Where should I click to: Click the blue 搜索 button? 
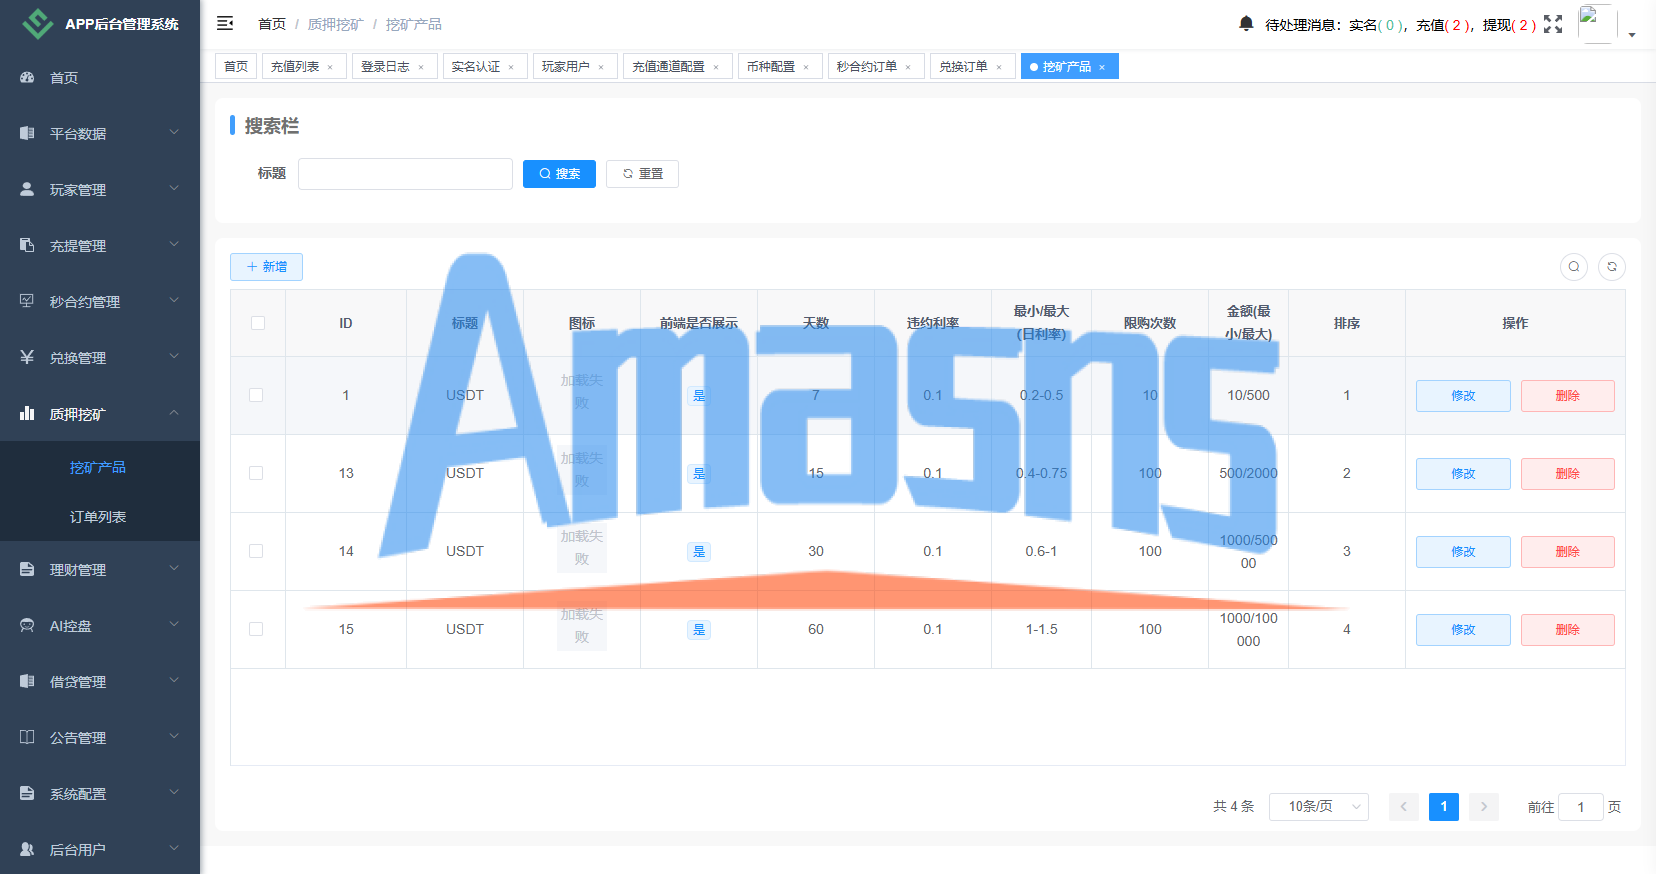click(x=559, y=174)
